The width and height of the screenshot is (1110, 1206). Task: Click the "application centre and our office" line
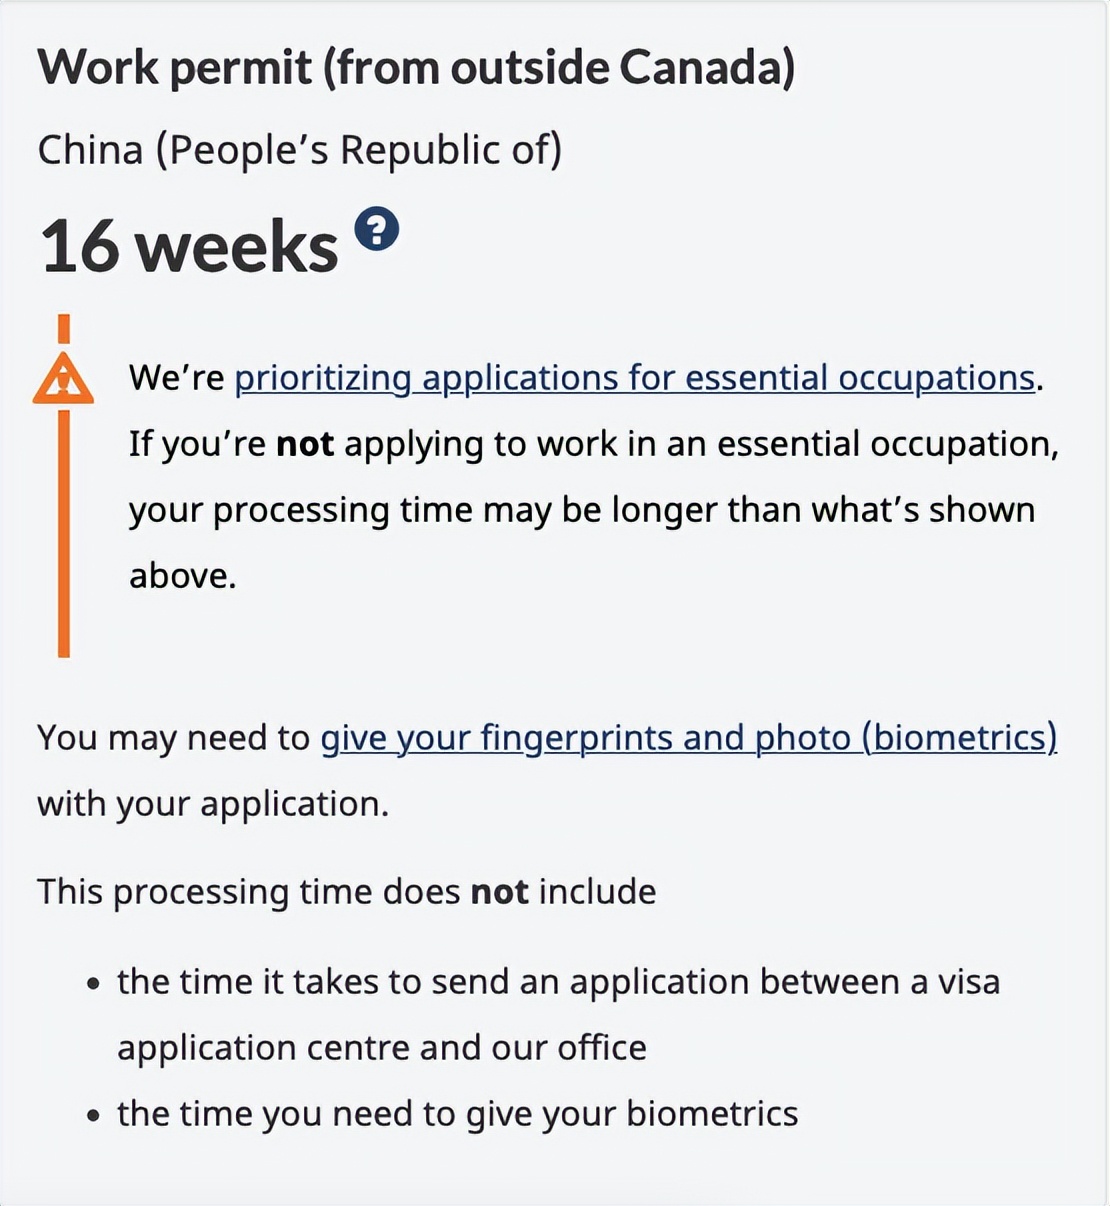tap(381, 1048)
